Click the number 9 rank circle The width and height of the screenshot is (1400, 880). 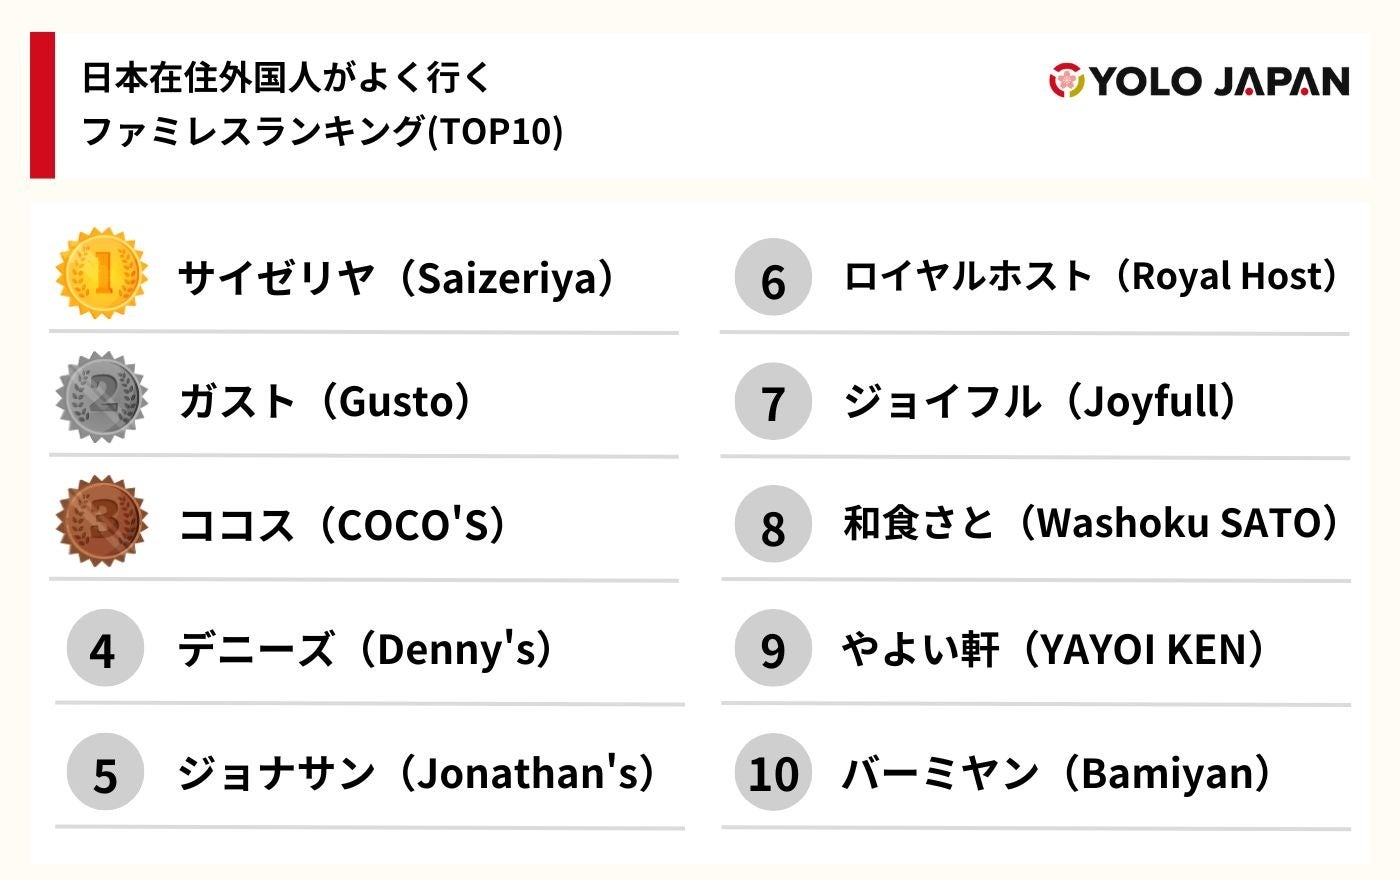(772, 648)
